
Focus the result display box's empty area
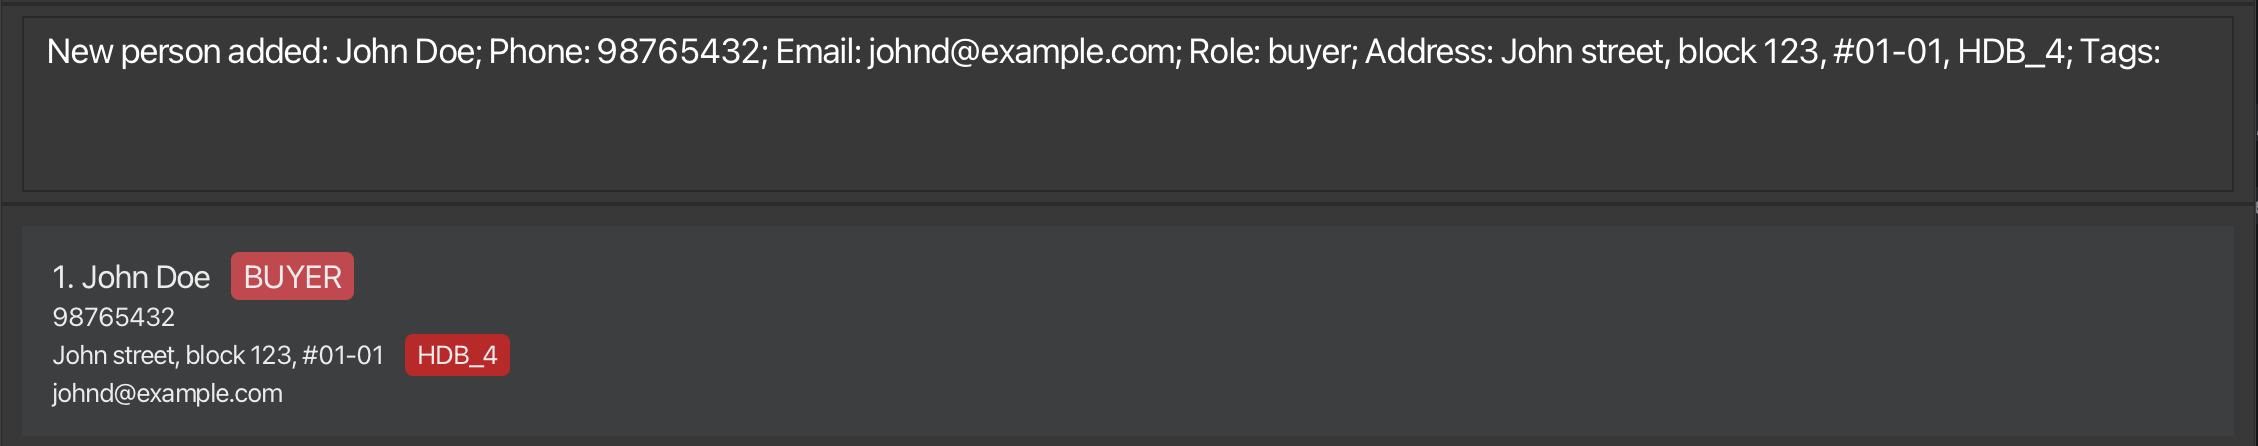point(1100,135)
